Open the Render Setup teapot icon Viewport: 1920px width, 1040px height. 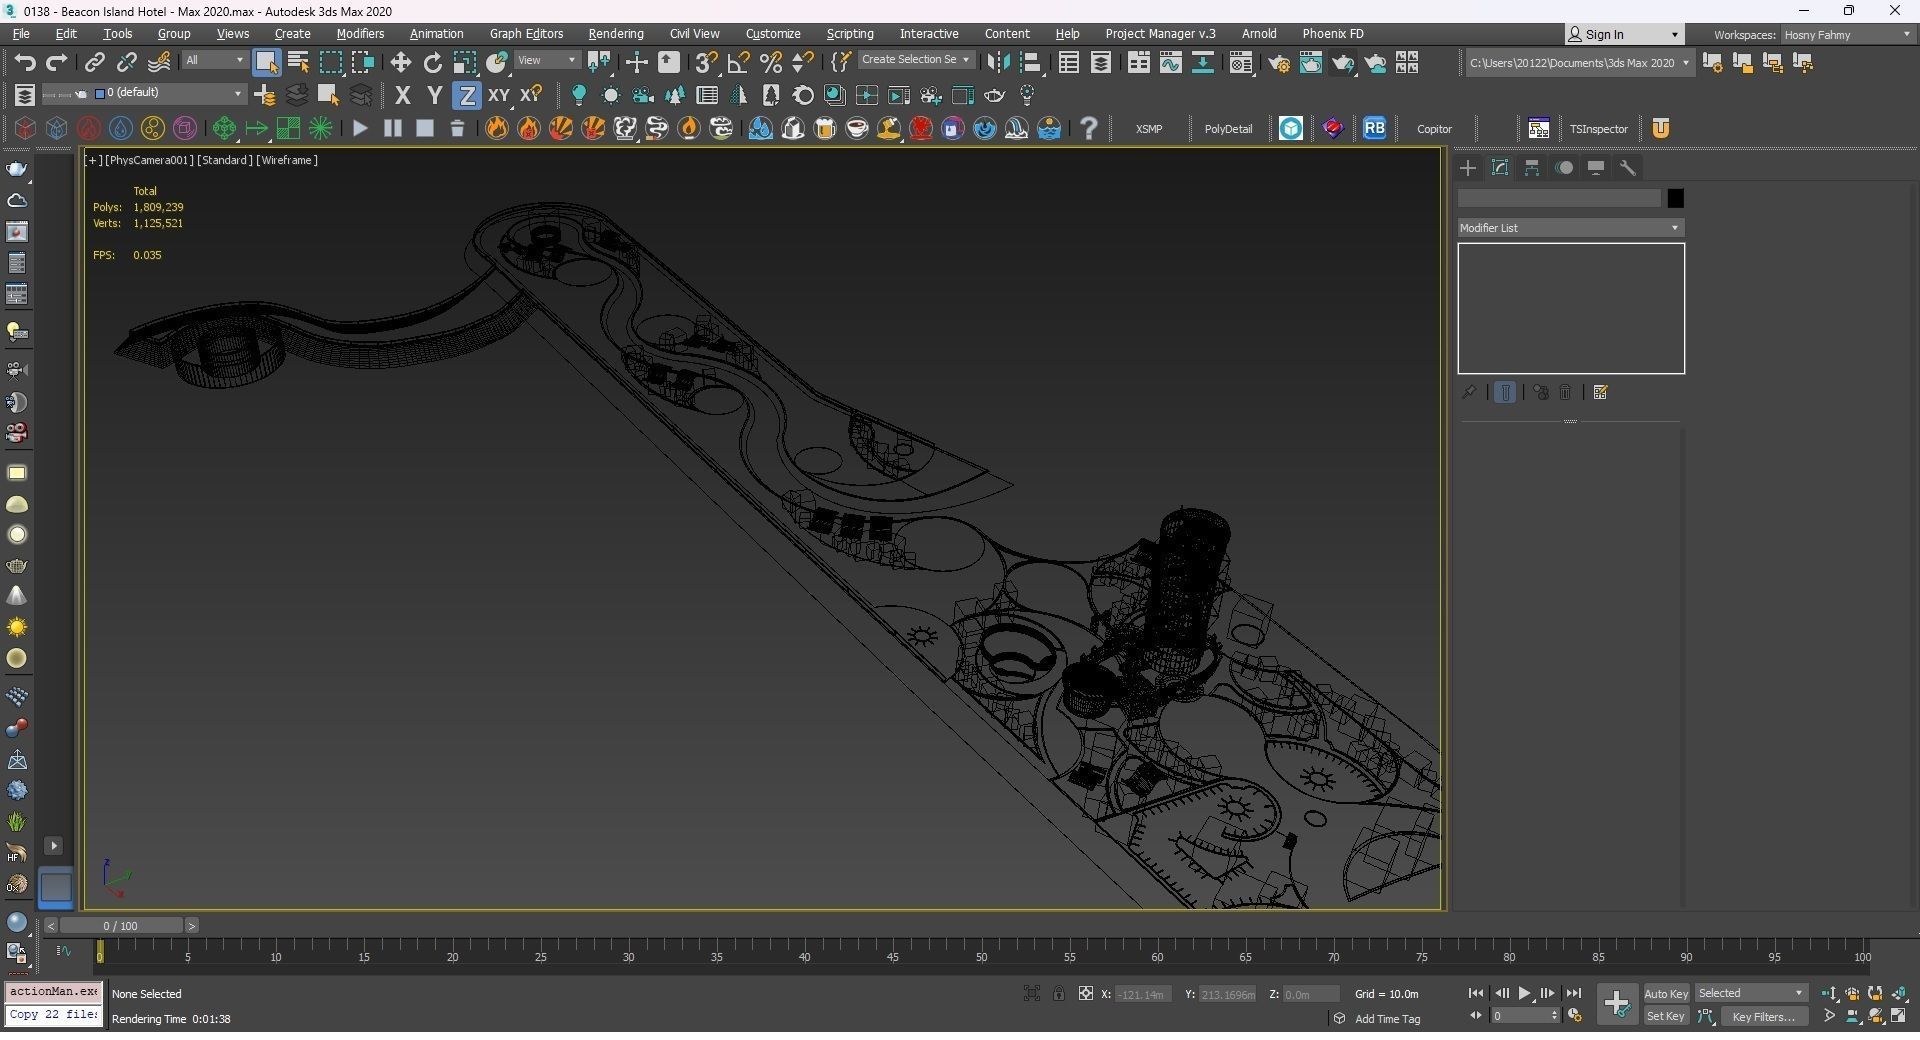click(1278, 63)
